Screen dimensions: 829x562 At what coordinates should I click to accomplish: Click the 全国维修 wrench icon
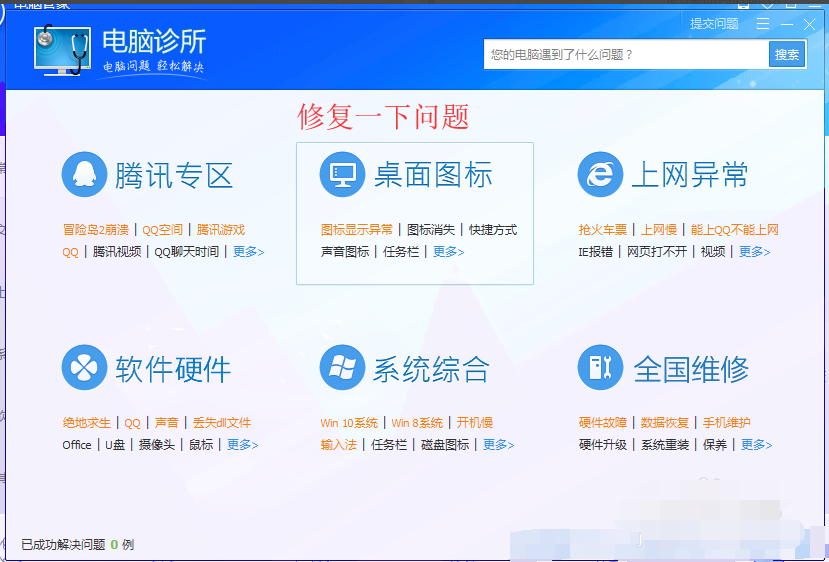coord(601,367)
